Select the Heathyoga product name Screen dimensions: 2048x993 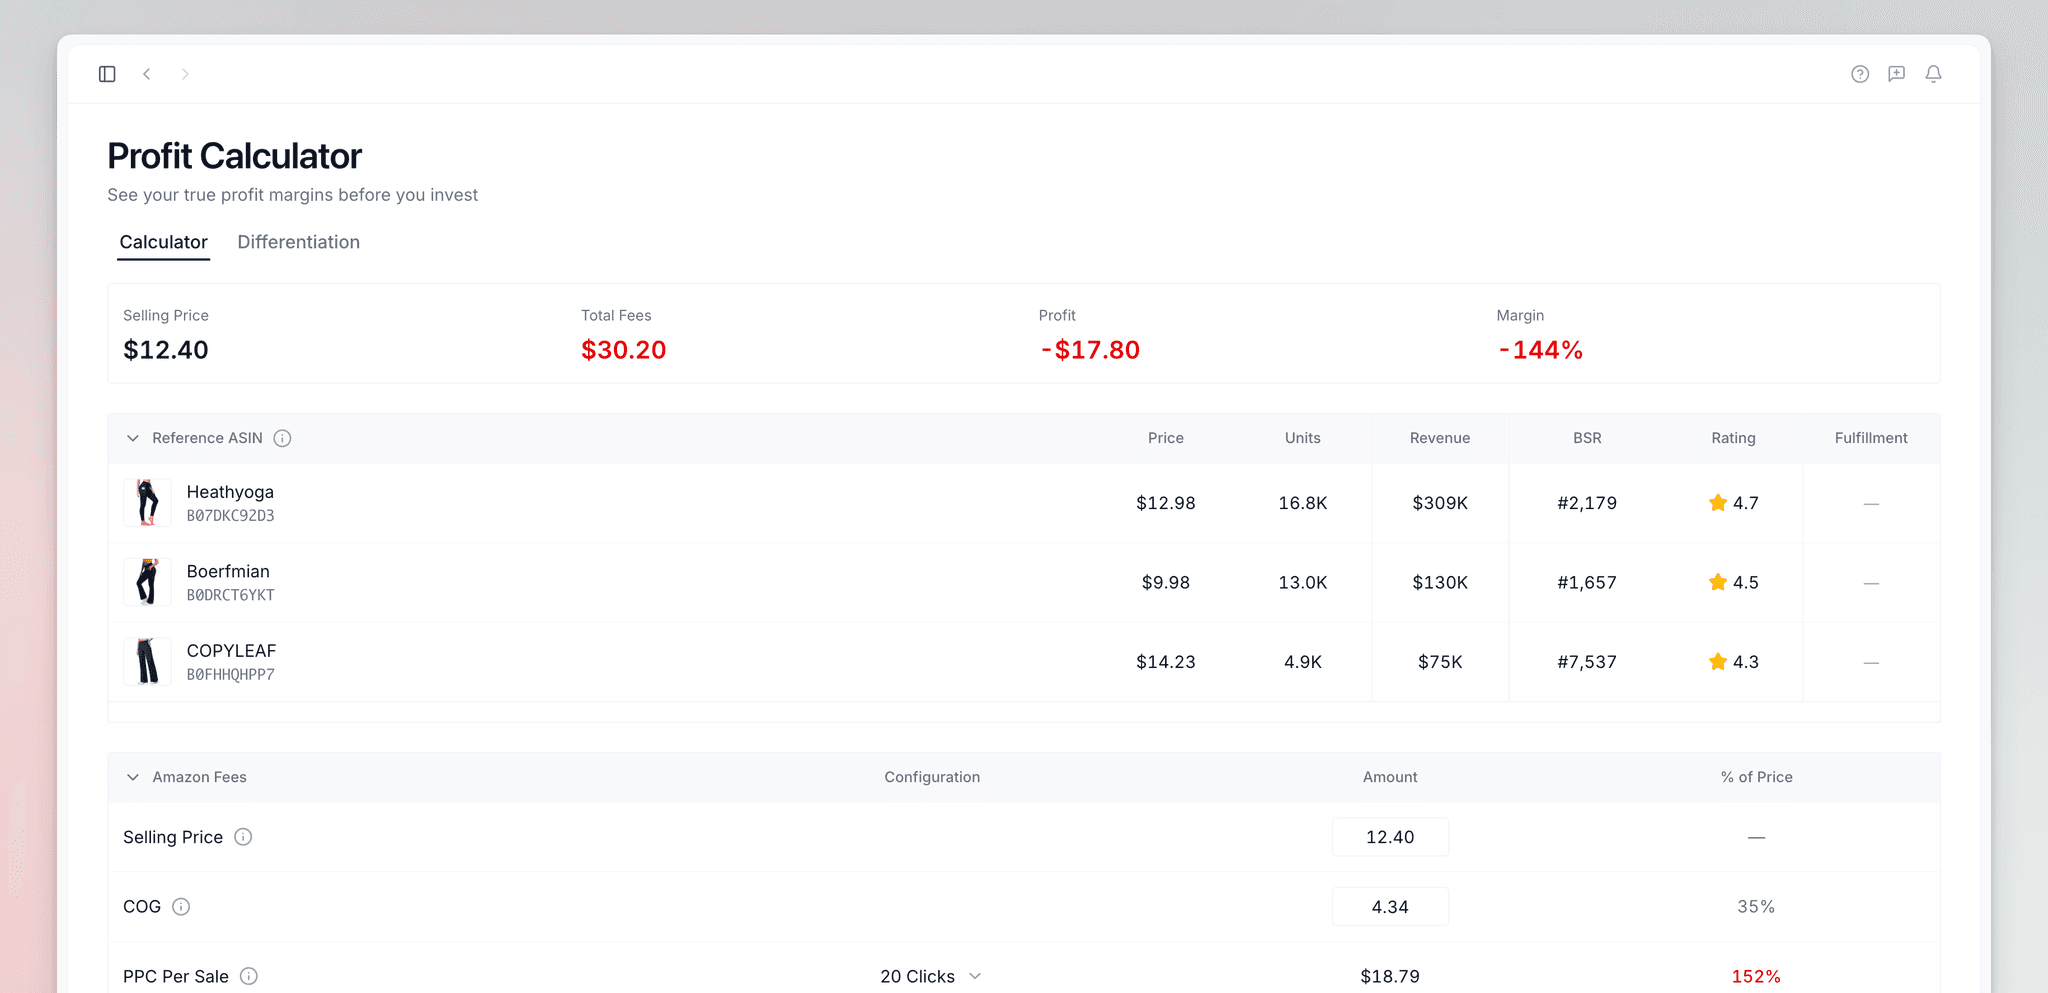point(230,492)
